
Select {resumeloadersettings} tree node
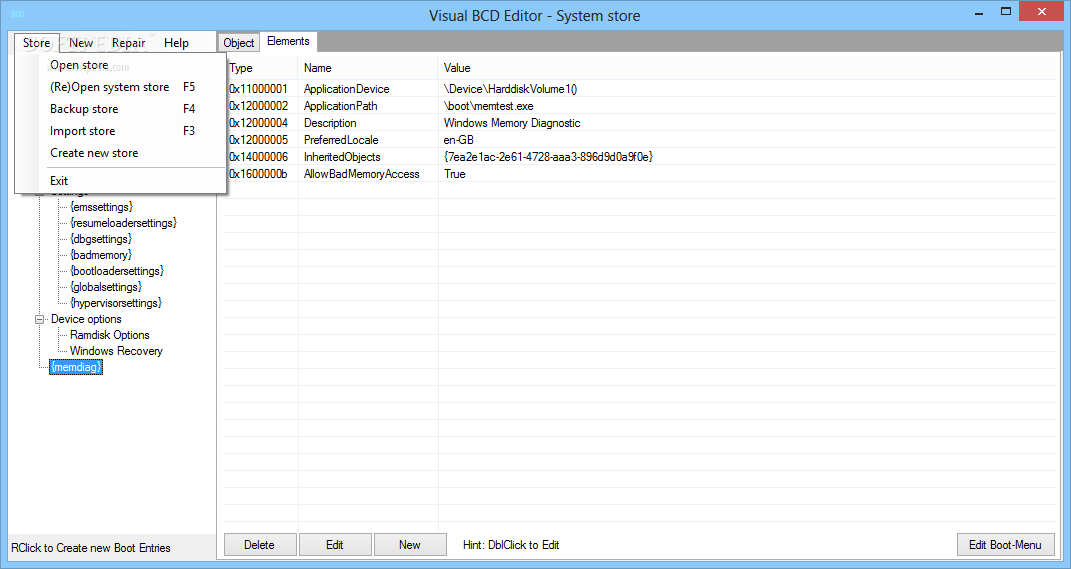point(124,223)
